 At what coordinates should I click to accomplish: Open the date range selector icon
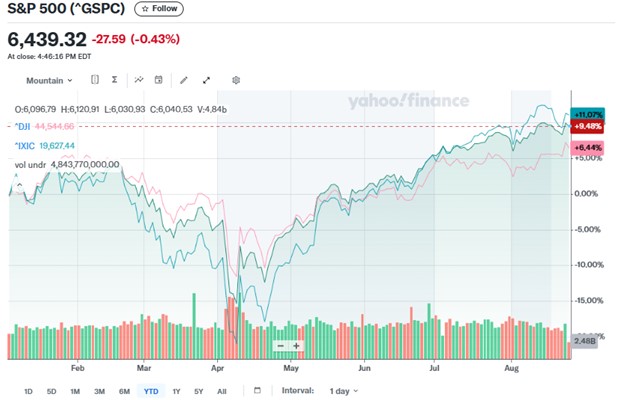[94, 80]
